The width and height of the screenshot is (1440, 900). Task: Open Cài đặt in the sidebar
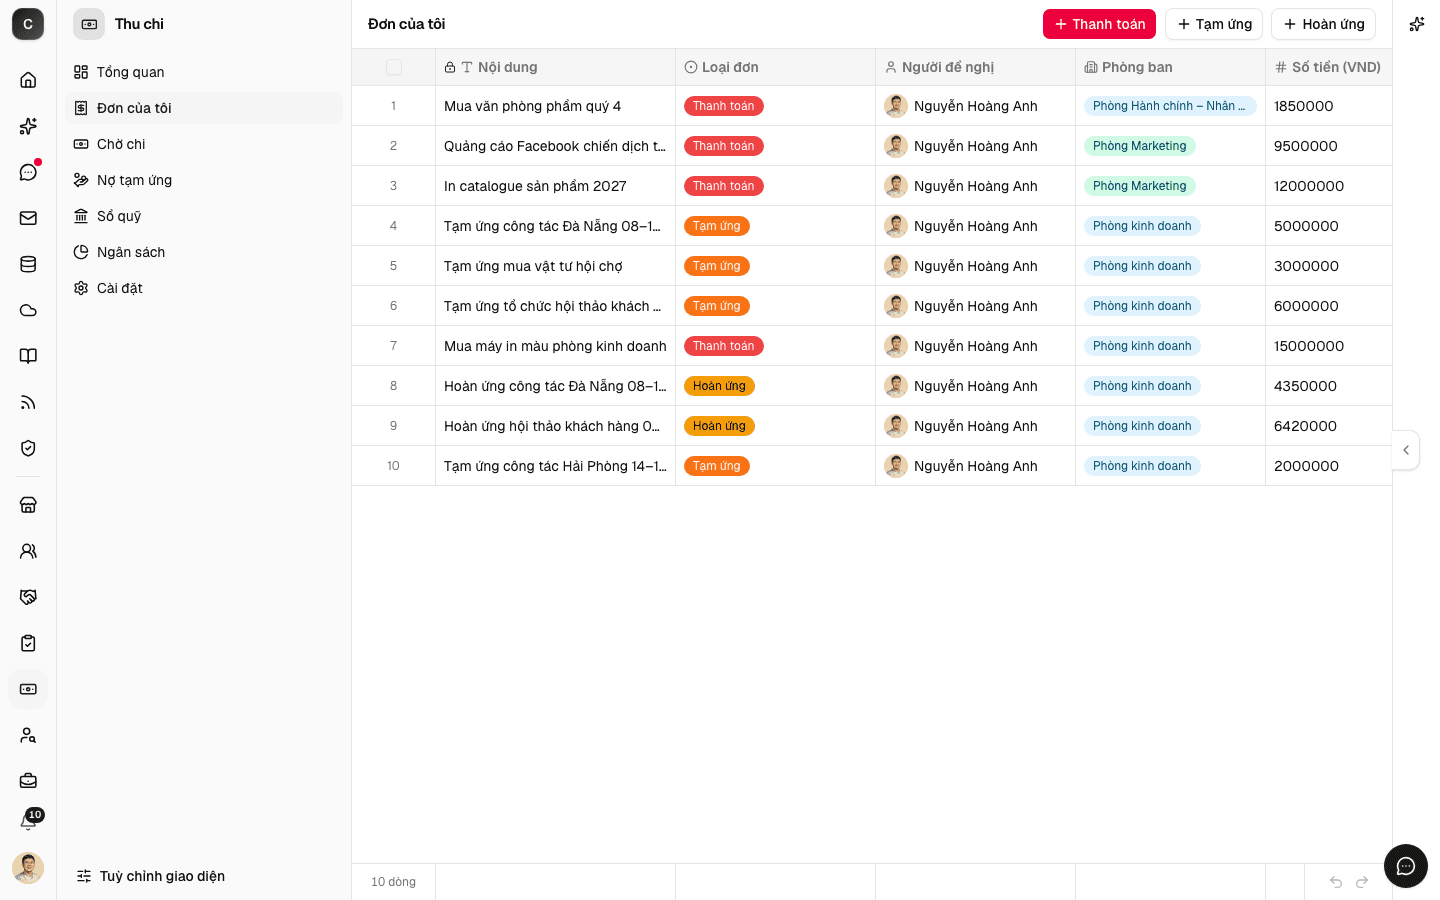coord(204,288)
